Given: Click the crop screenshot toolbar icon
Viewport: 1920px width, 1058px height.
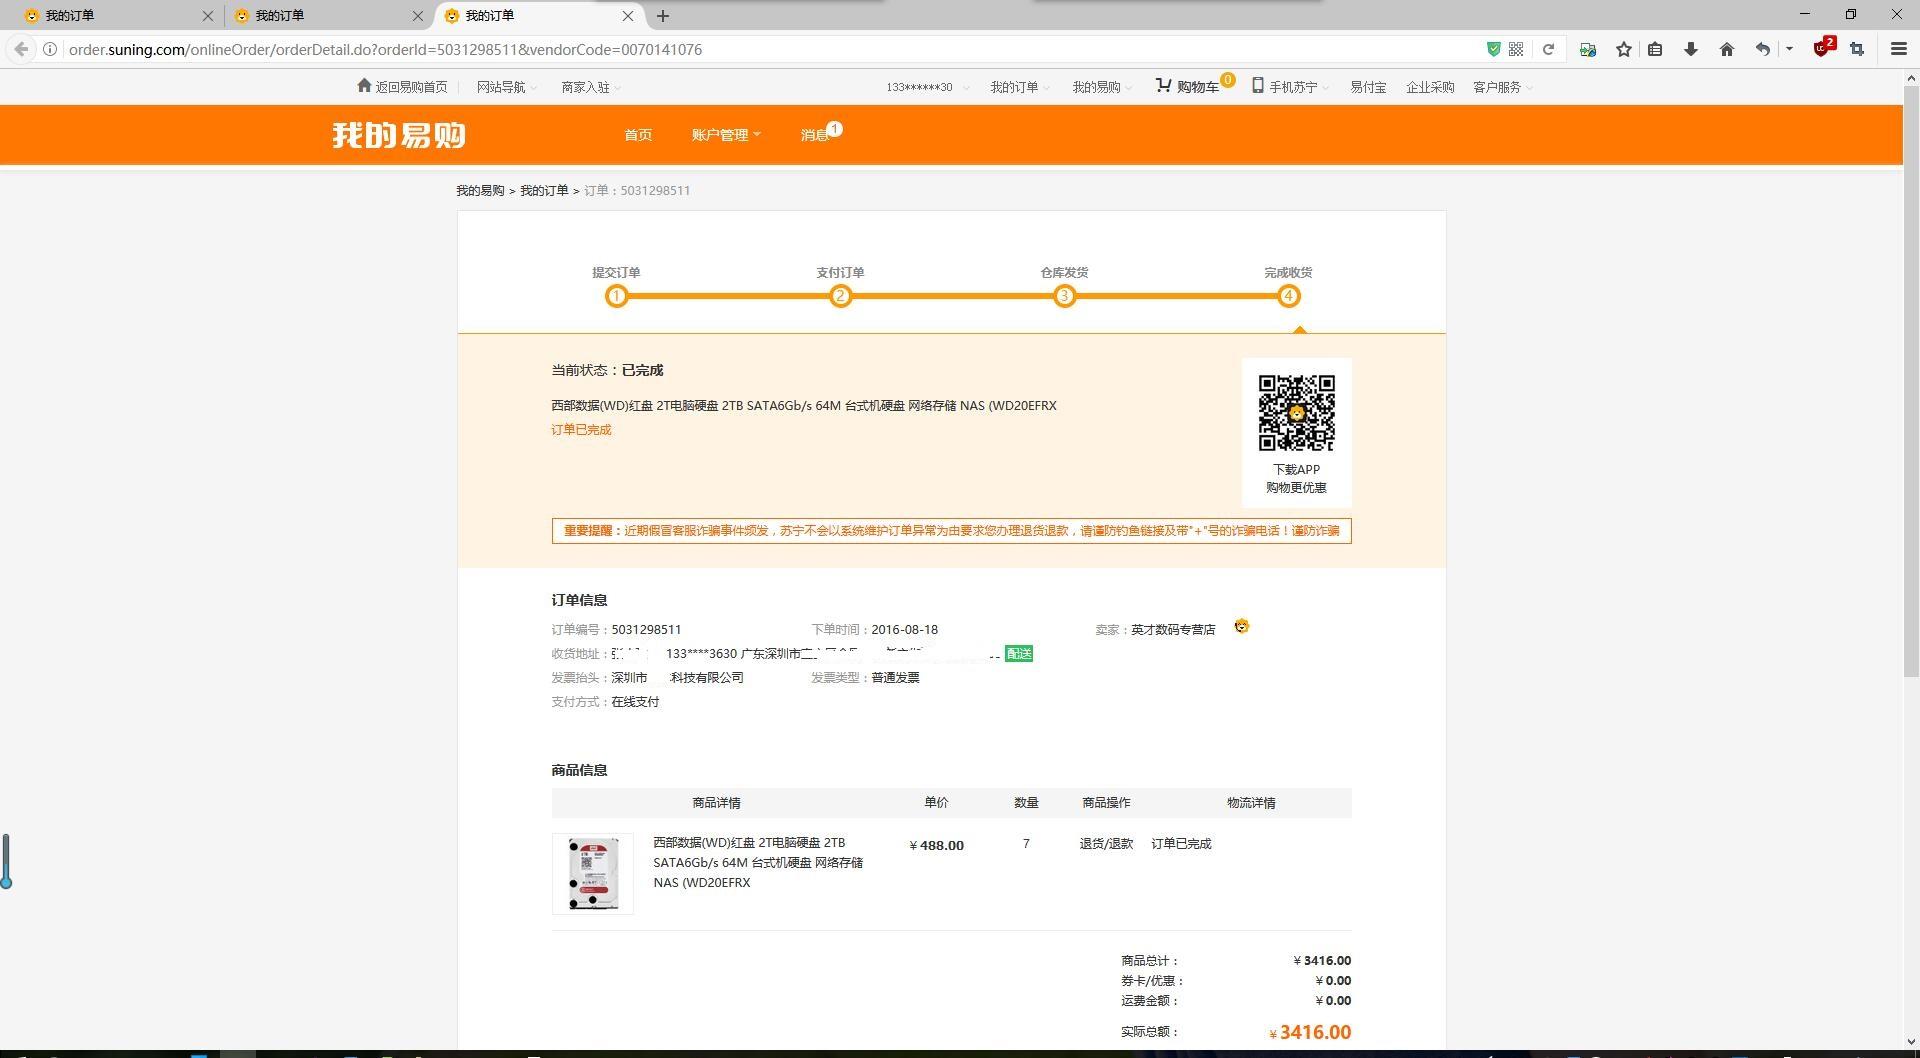Looking at the screenshot, I should point(1857,49).
